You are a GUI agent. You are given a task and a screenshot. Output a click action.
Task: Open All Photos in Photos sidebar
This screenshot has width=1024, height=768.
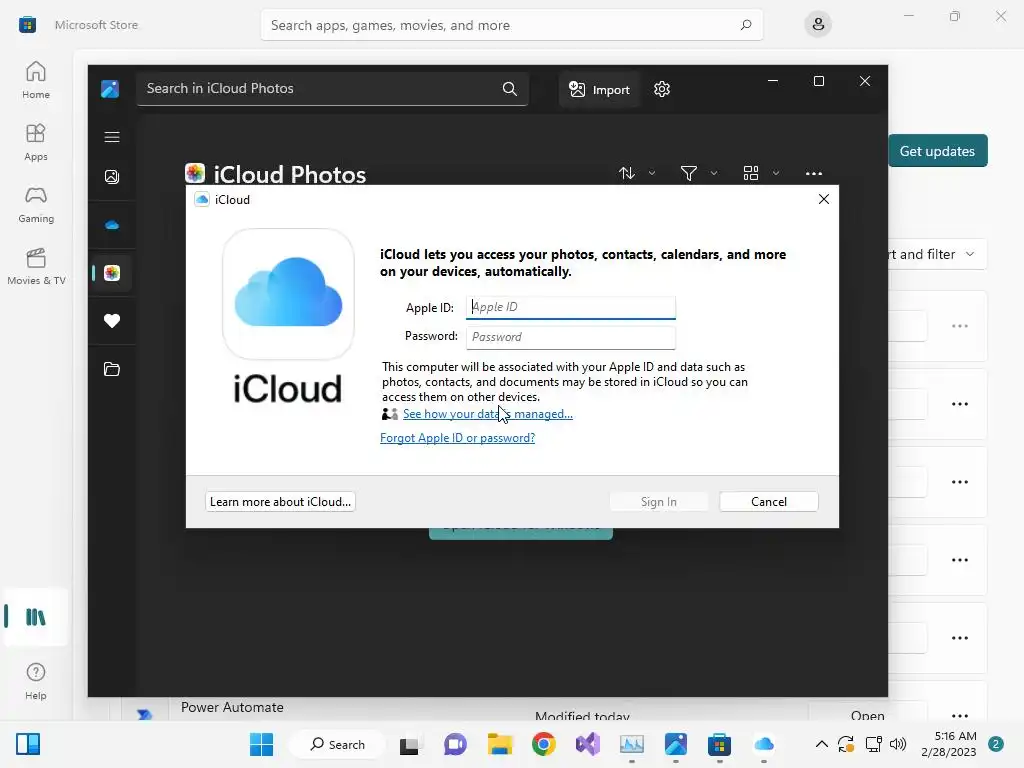pos(112,177)
